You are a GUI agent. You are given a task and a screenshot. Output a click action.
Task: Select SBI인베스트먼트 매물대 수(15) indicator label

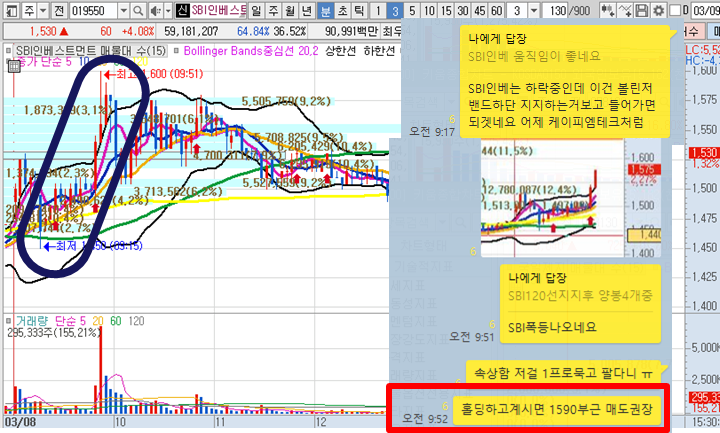(91, 51)
